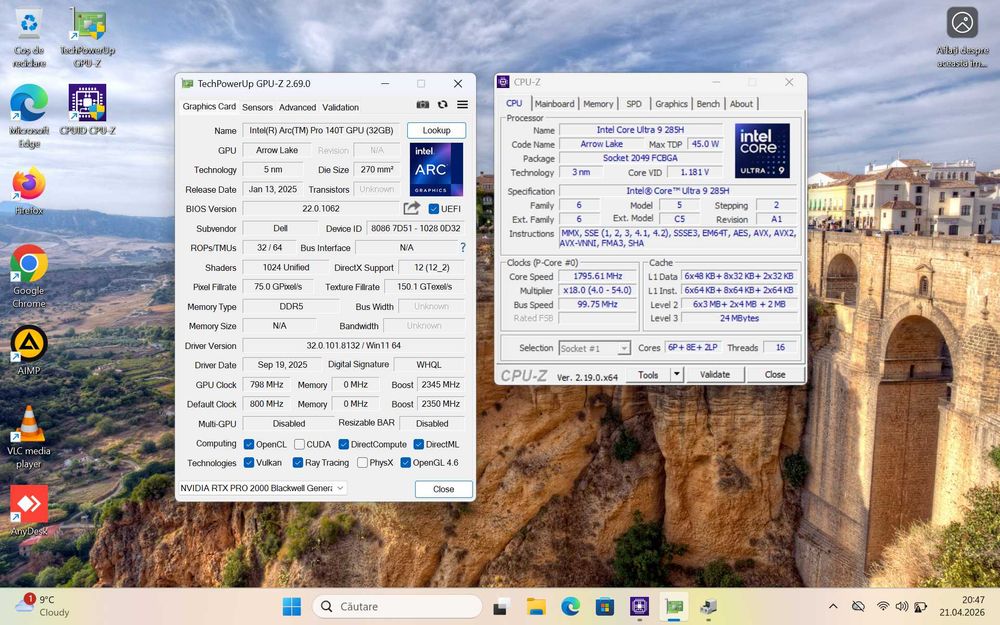Click the Intel ARC graphics logo
Viewport: 1000px width, 625px height.
(x=436, y=170)
